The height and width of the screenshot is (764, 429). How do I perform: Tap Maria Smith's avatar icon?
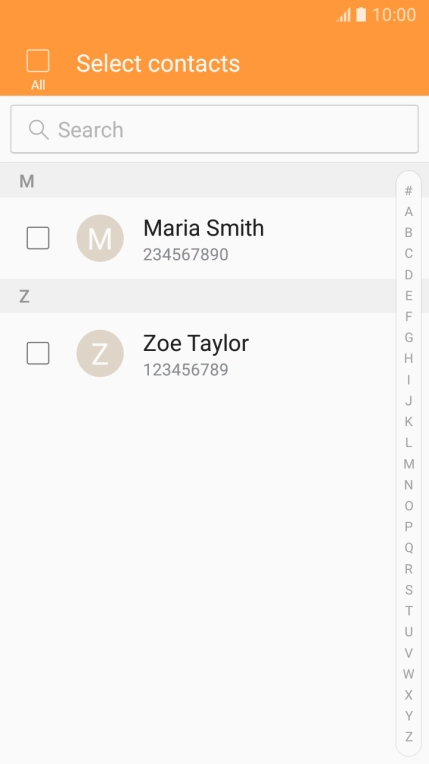click(x=100, y=238)
